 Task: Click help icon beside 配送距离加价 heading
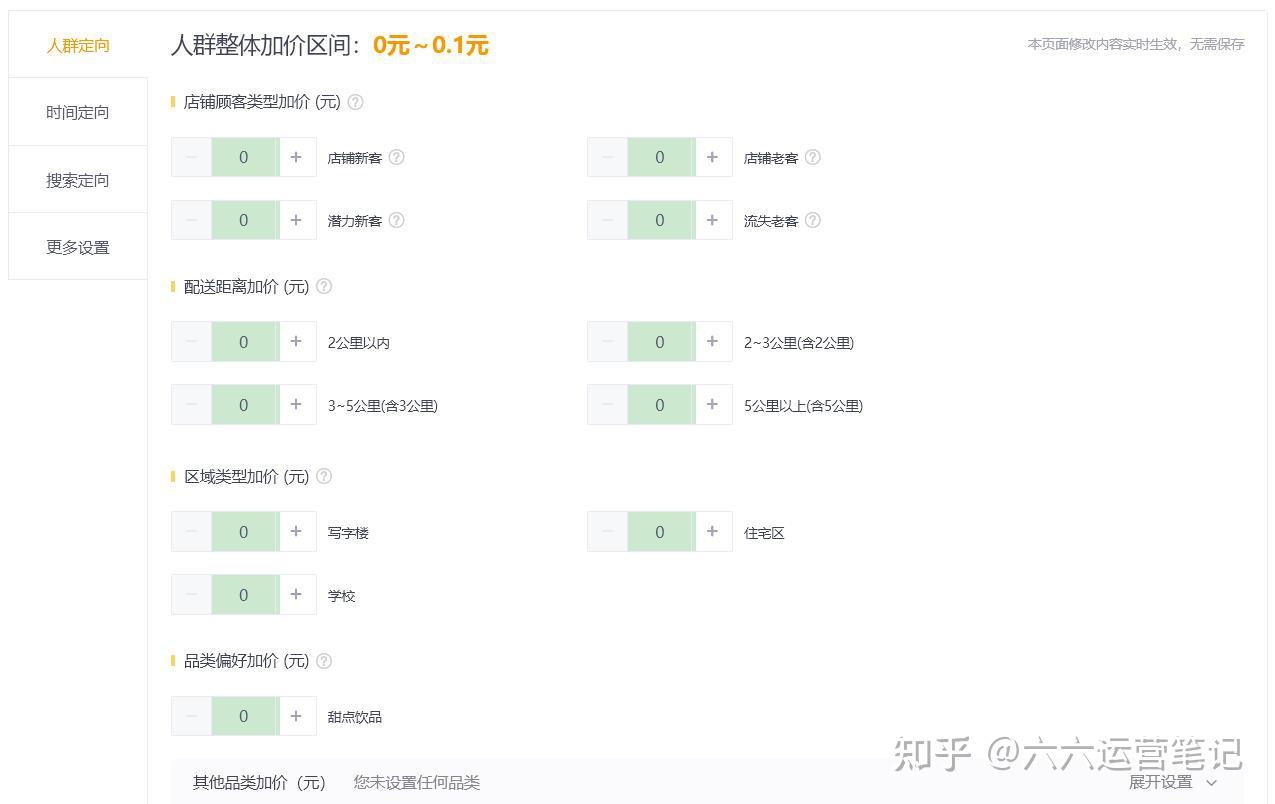pyautogui.click(x=324, y=286)
